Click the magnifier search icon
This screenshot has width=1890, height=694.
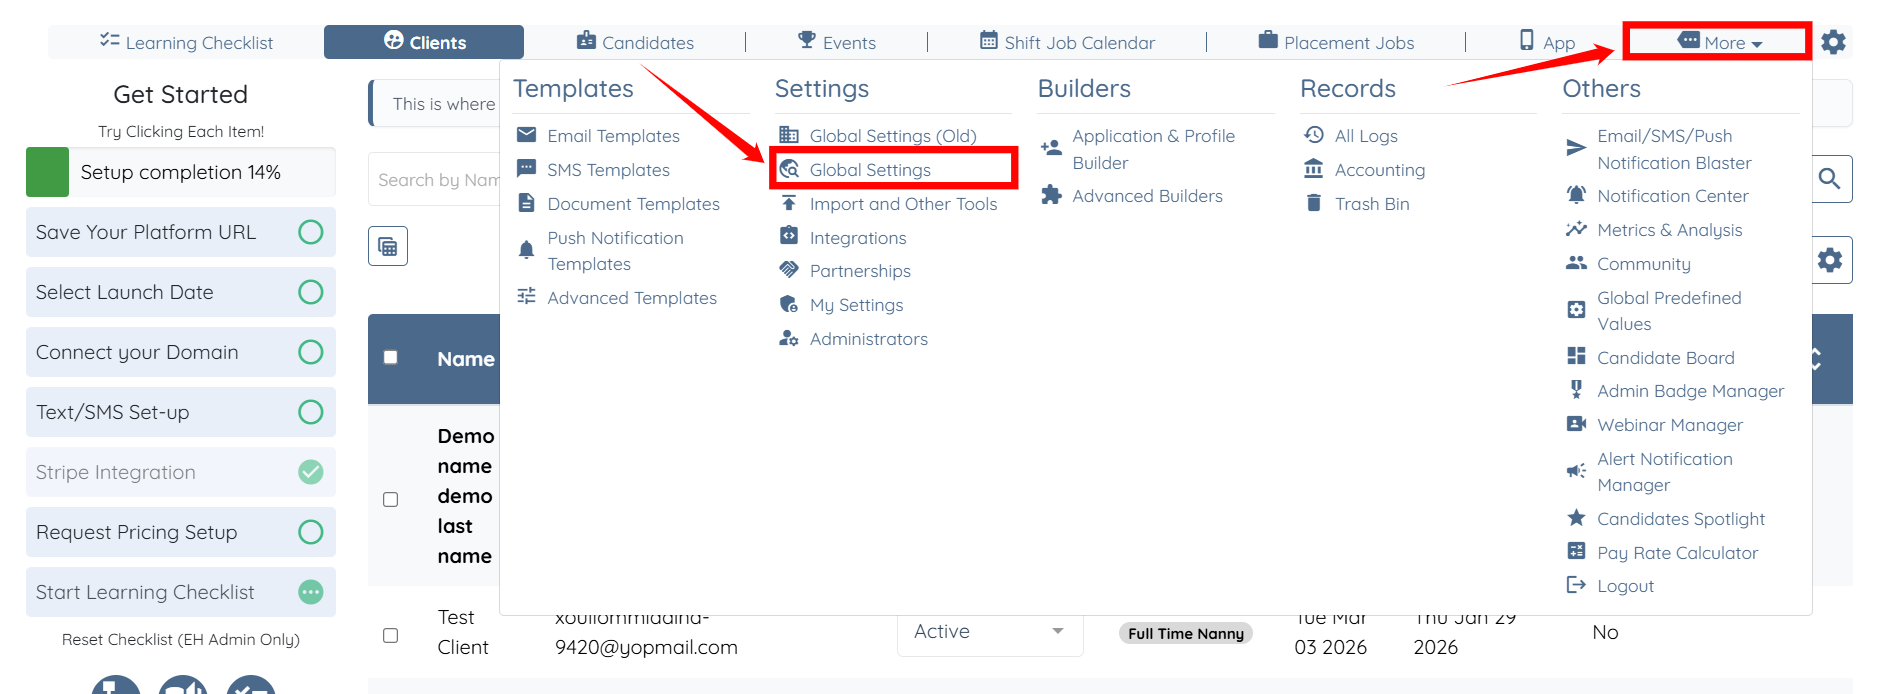coord(1830,179)
